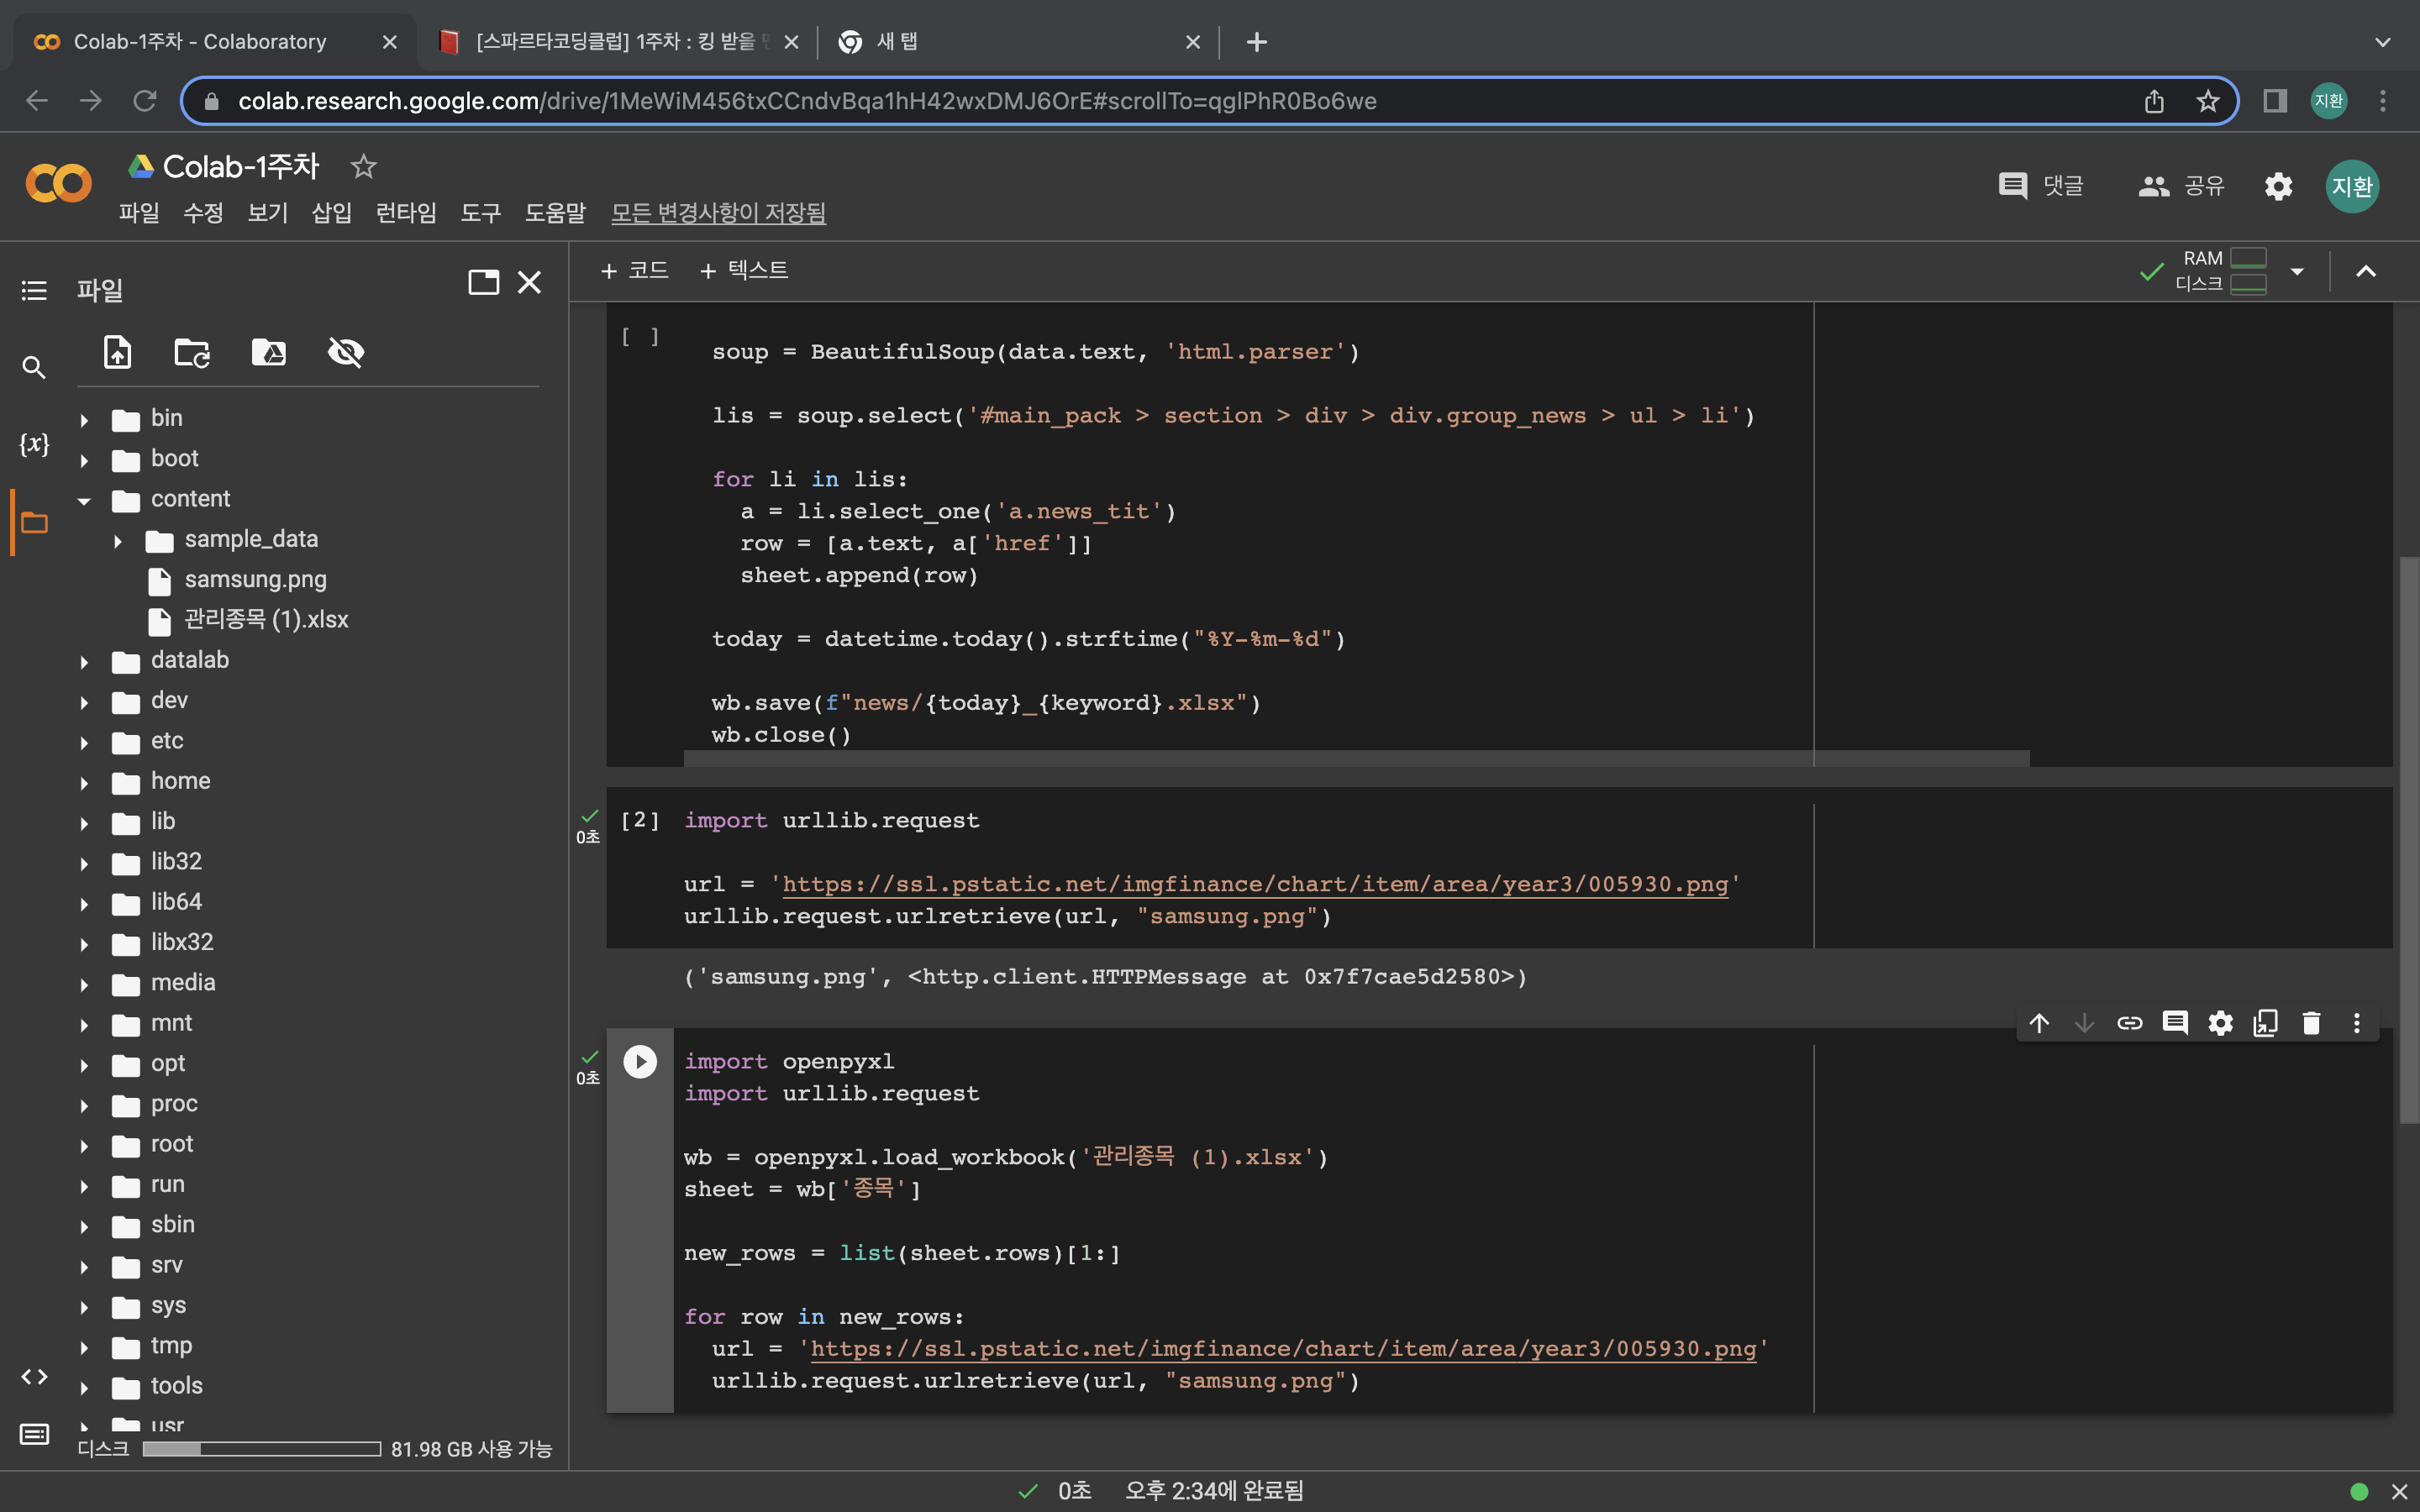Click the disk usage bar in Files panel
Viewport: 2420px width, 1512px height.
click(x=261, y=1449)
